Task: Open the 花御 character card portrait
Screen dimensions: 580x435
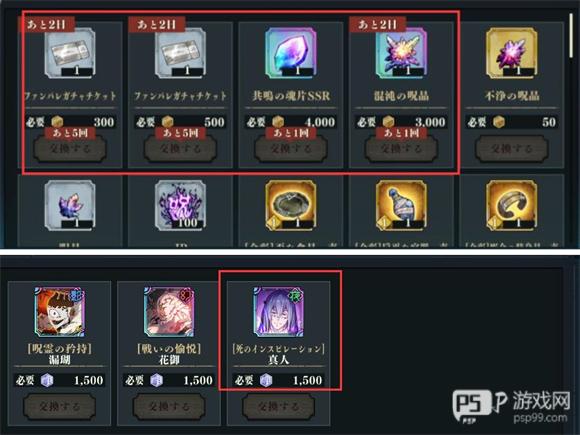Action: [x=169, y=311]
